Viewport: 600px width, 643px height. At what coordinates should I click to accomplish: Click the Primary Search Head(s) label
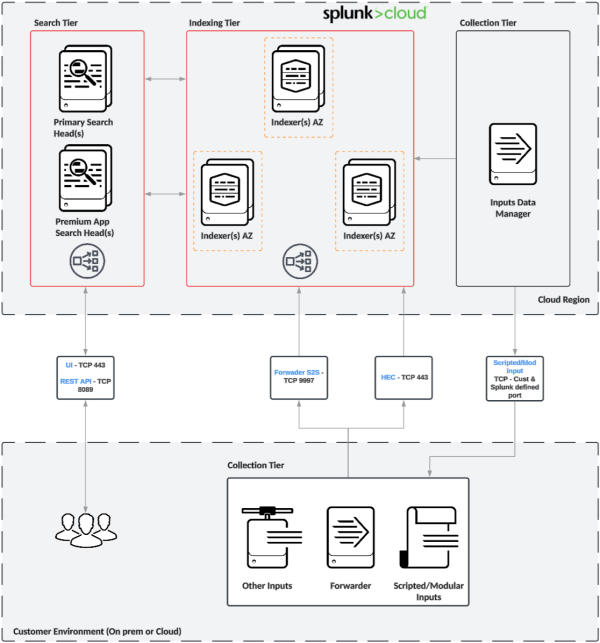[83, 128]
